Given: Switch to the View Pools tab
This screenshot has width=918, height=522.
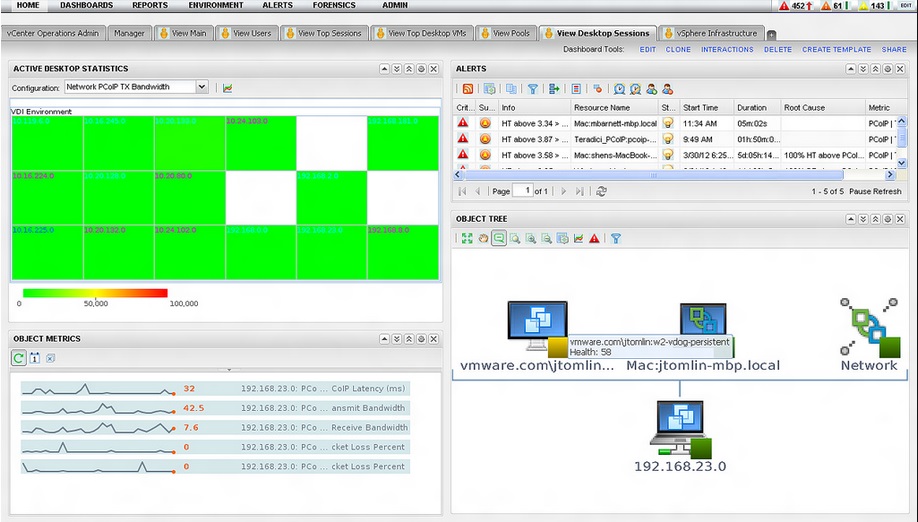Looking at the screenshot, I should [506, 33].
